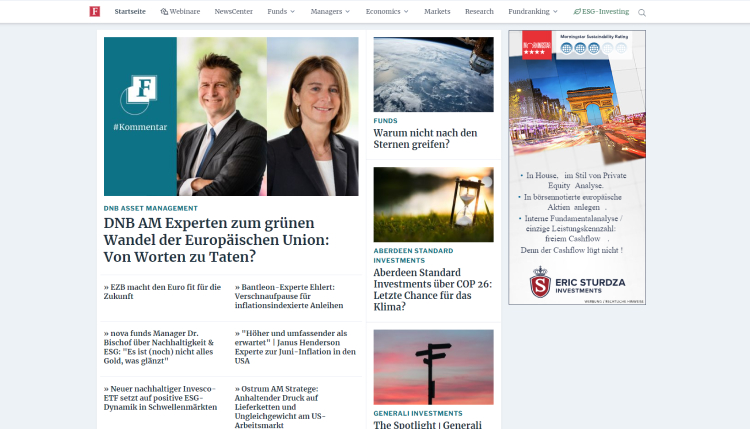
Task: Open the DNB AM Experten headline article
Action: [x=216, y=240]
